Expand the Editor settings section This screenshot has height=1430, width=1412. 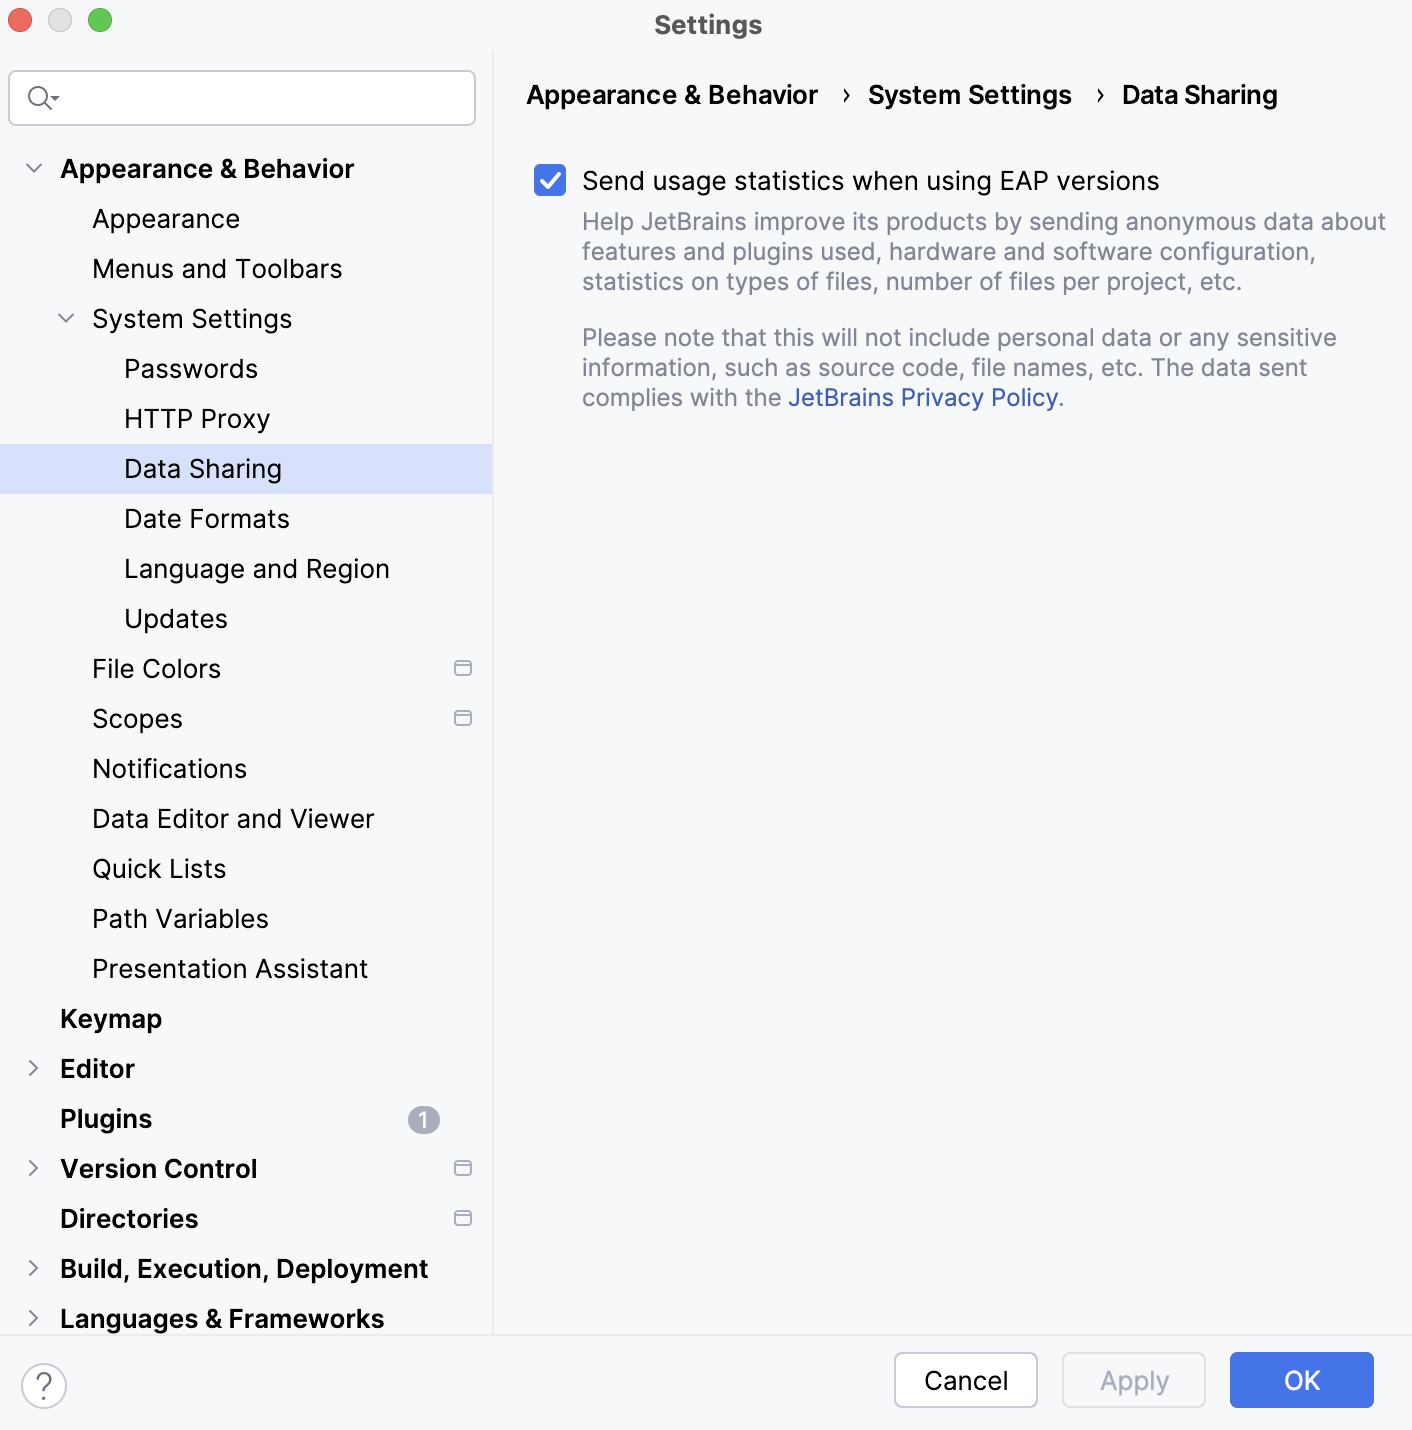[x=34, y=1068]
